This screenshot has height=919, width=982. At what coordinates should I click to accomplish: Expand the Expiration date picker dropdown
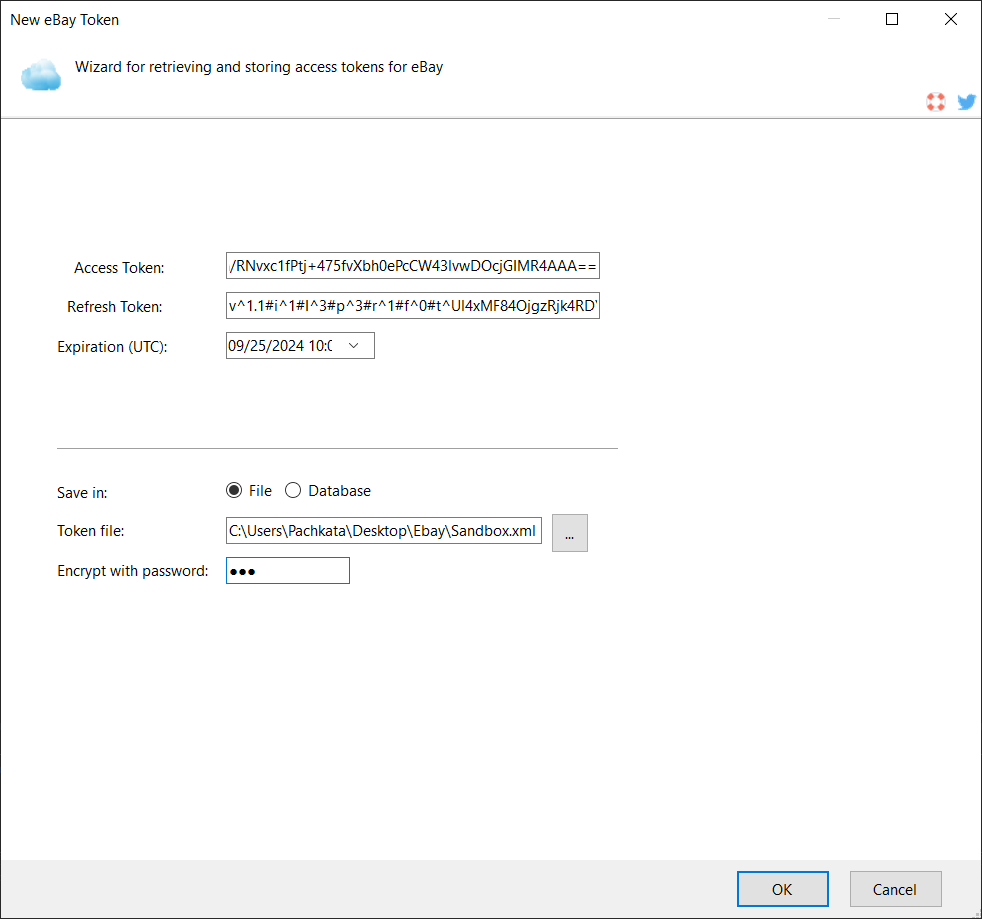click(x=354, y=346)
